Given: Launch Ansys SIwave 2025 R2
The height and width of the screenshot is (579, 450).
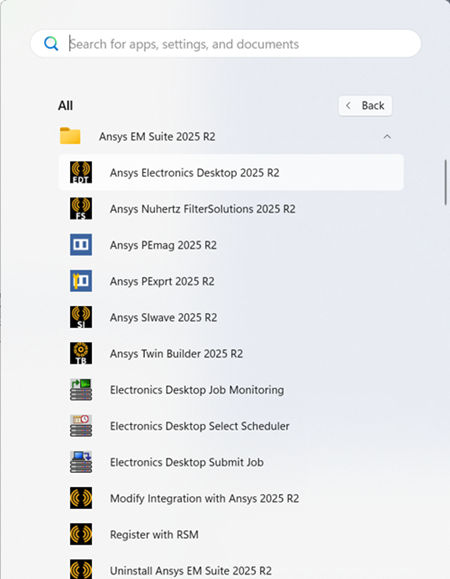Looking at the screenshot, I should coord(231,317).
